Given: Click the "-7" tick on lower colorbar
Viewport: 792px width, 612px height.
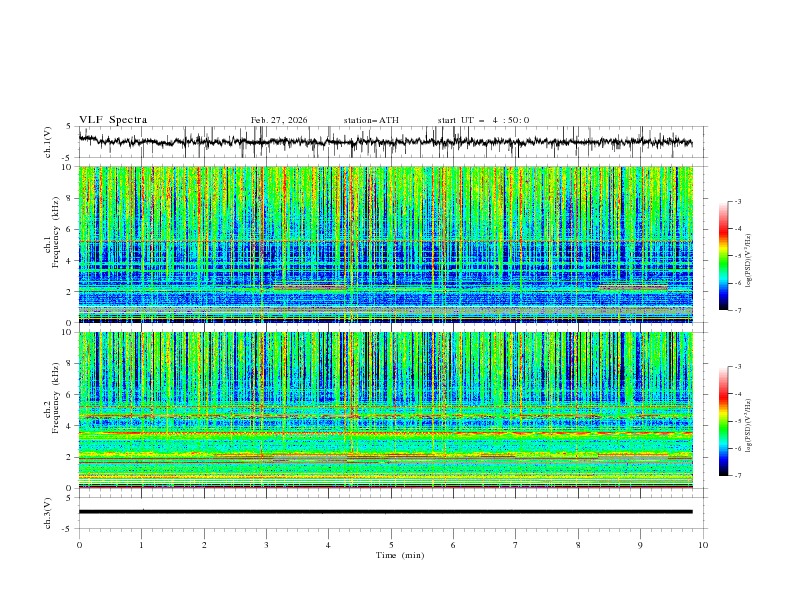Looking at the screenshot, I should [x=738, y=476].
